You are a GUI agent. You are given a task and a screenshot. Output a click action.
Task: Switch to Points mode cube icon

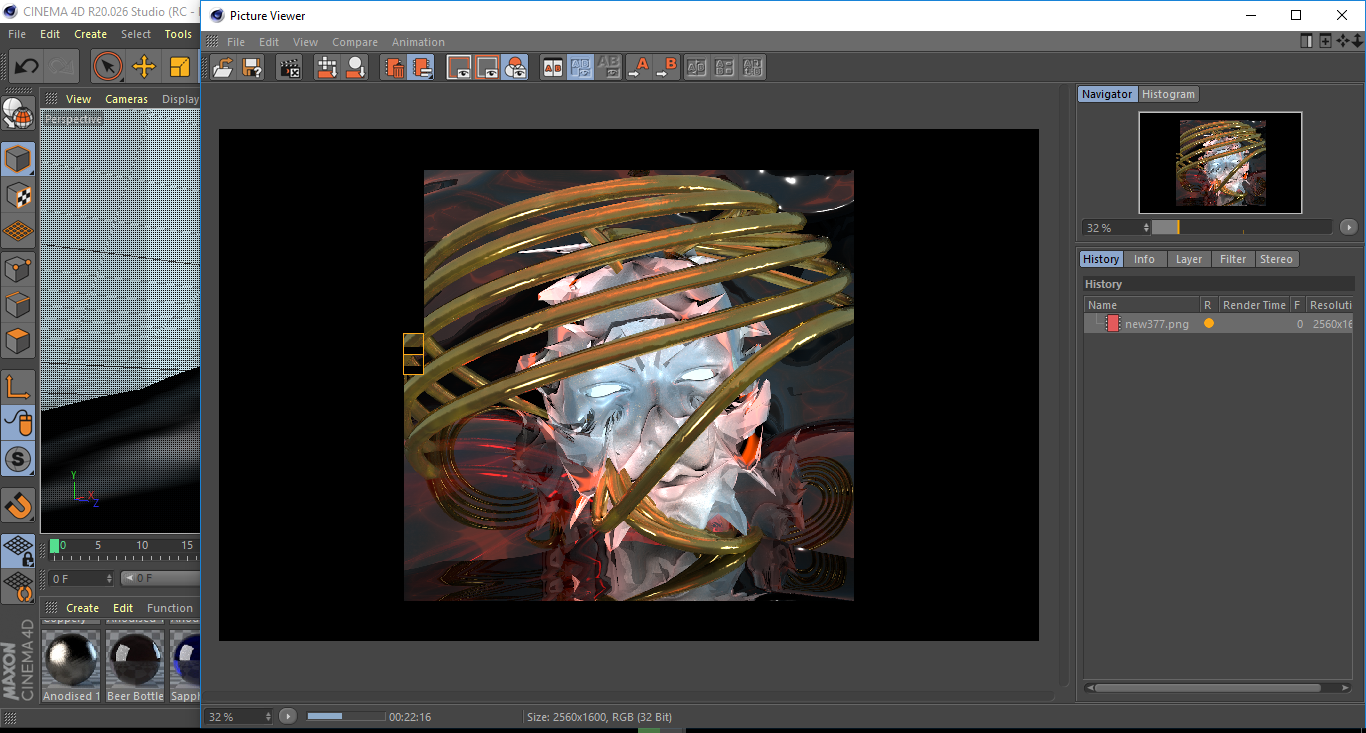click(x=18, y=269)
